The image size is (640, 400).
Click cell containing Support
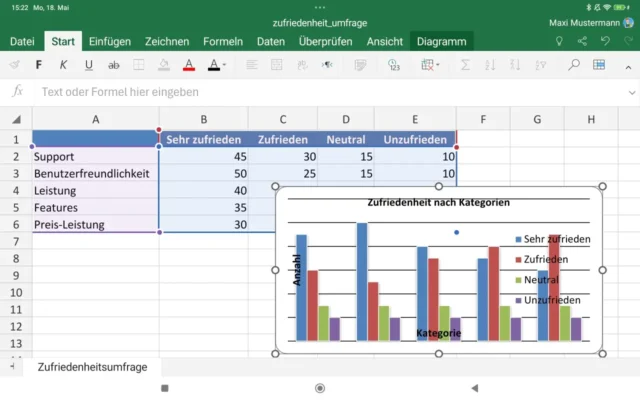[96, 157]
